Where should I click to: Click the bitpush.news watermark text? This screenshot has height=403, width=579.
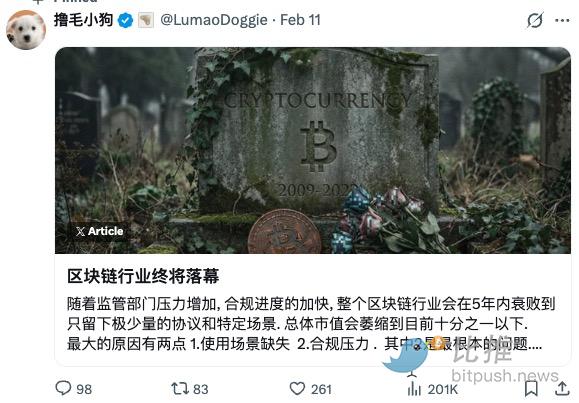(505, 376)
